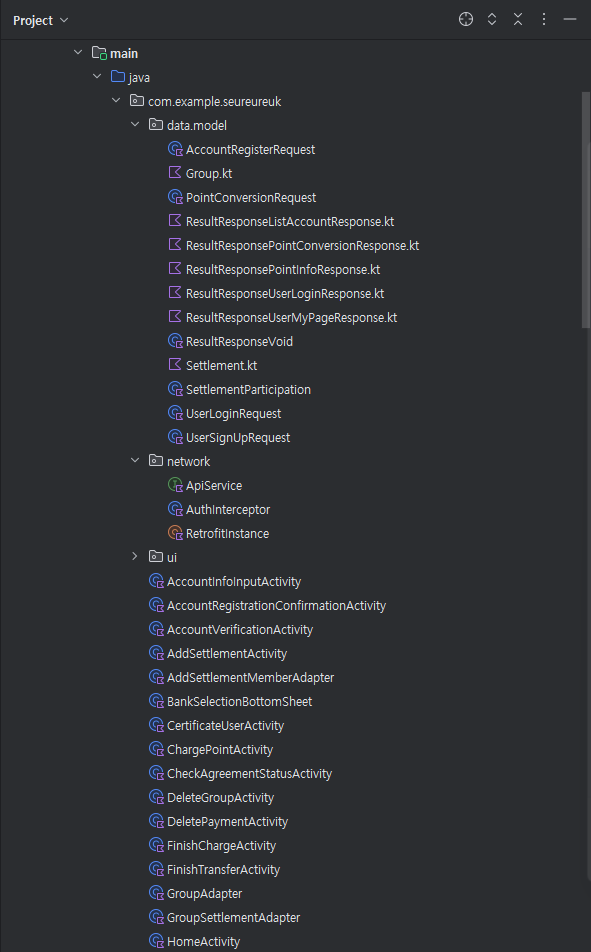Collapse the data.model package
Screen dimensions: 591x952
tap(135, 124)
